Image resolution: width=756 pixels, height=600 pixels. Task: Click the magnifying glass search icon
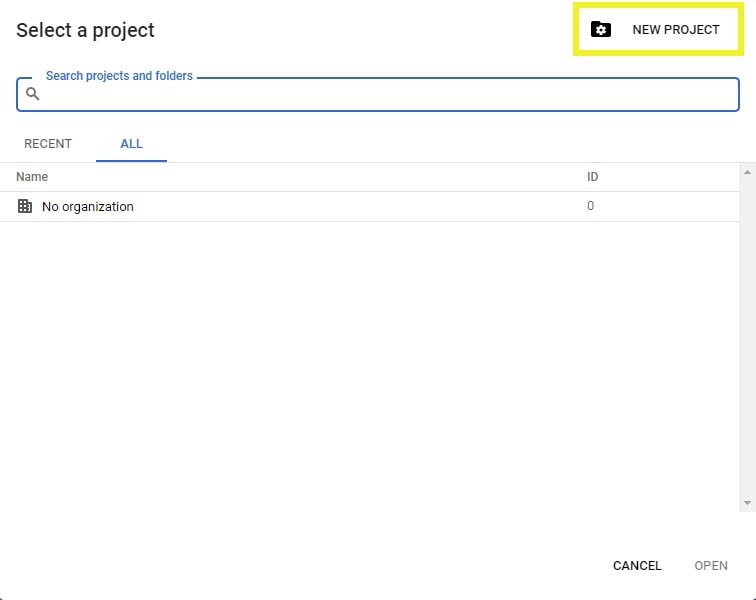tap(32, 94)
